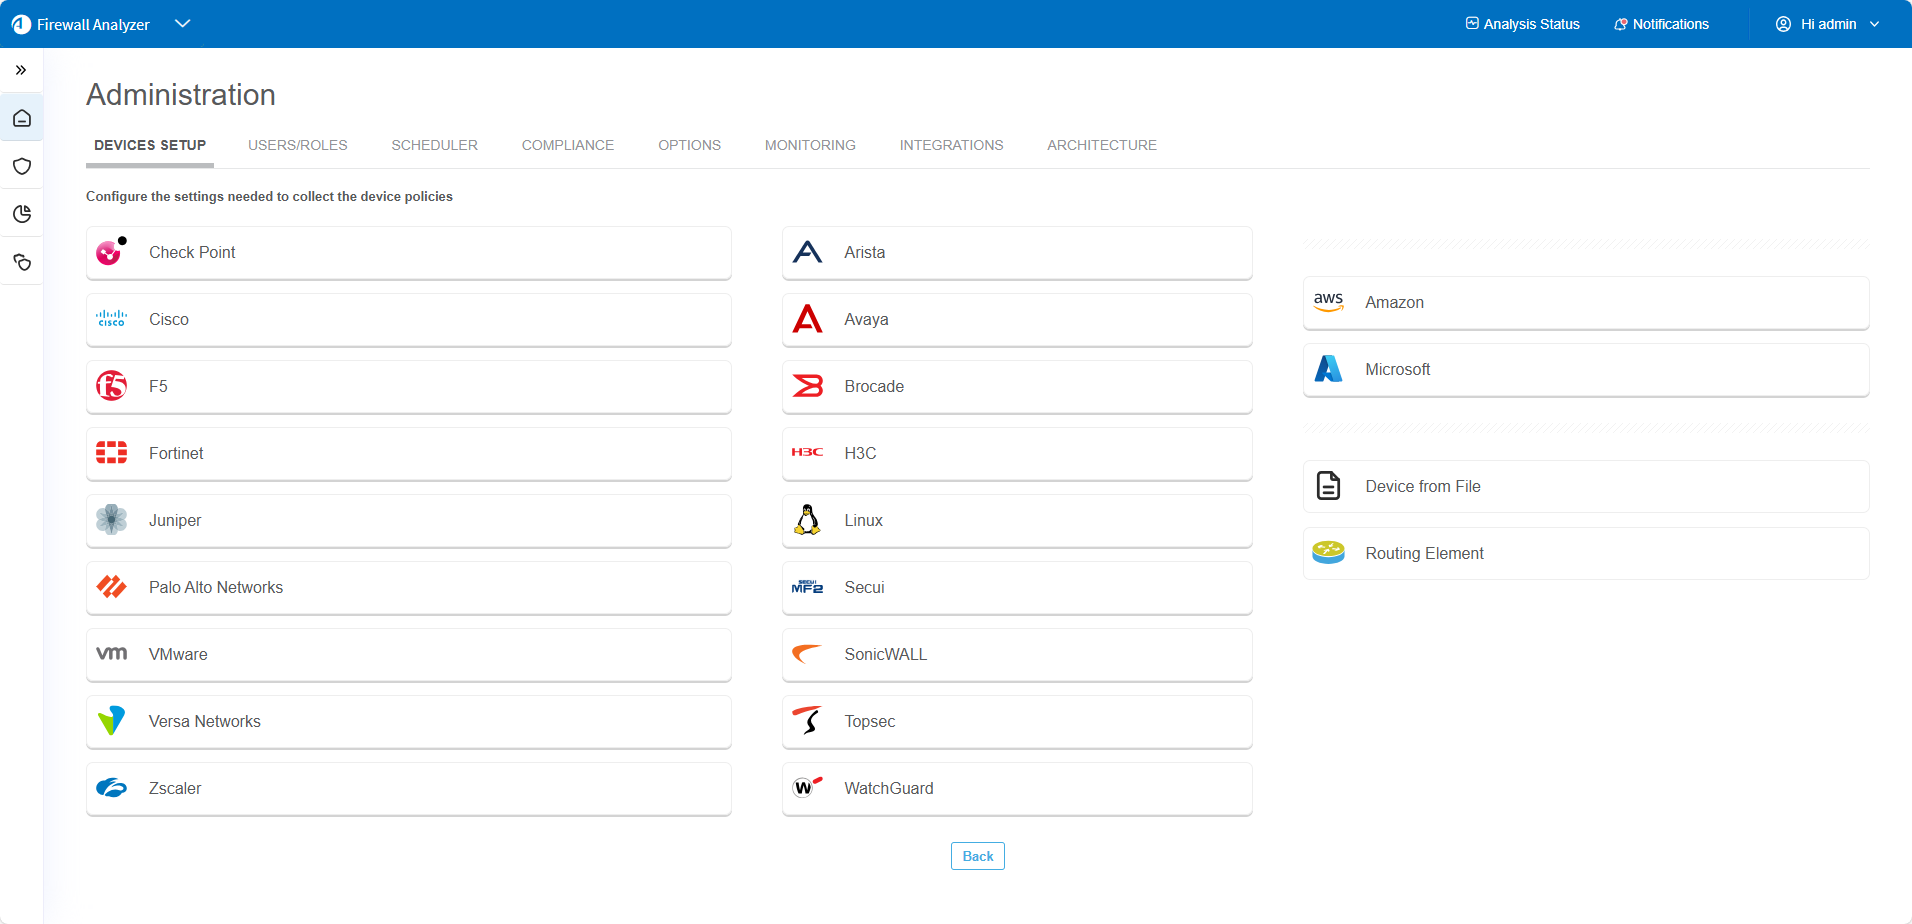
Task: Expand the left sidebar with double chevron
Action: pyautogui.click(x=21, y=70)
